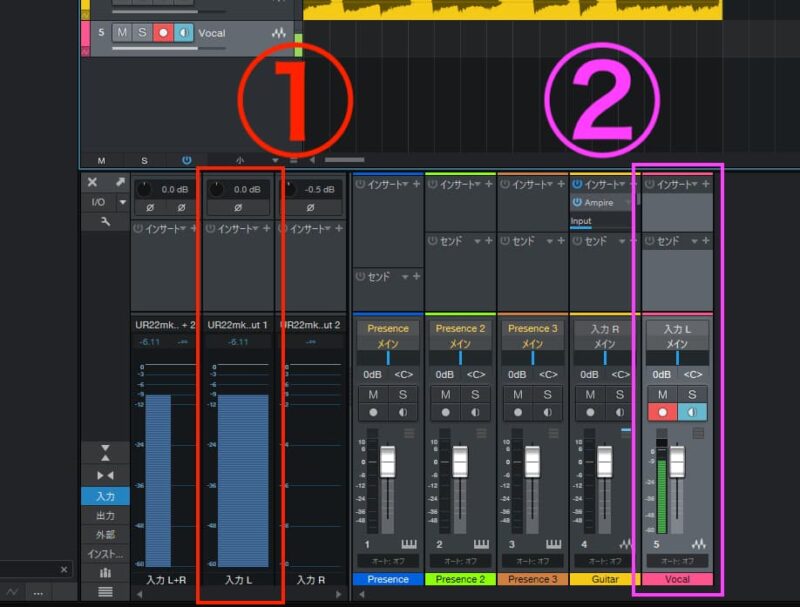Switch to the 外部 tab in the sidebar
This screenshot has height=607, width=800.
tap(105, 534)
